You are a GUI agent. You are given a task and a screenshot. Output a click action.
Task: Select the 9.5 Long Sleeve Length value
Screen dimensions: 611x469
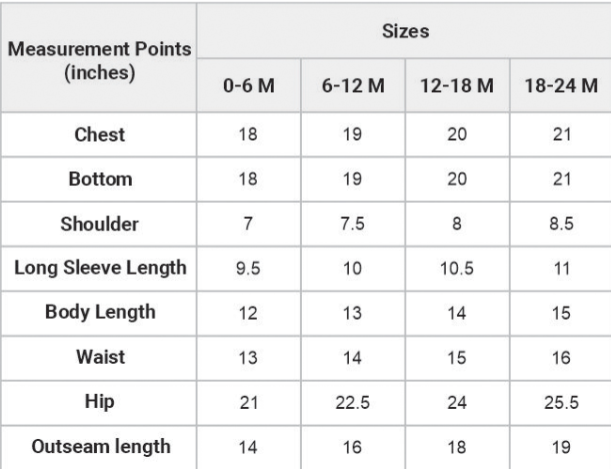pyautogui.click(x=249, y=268)
